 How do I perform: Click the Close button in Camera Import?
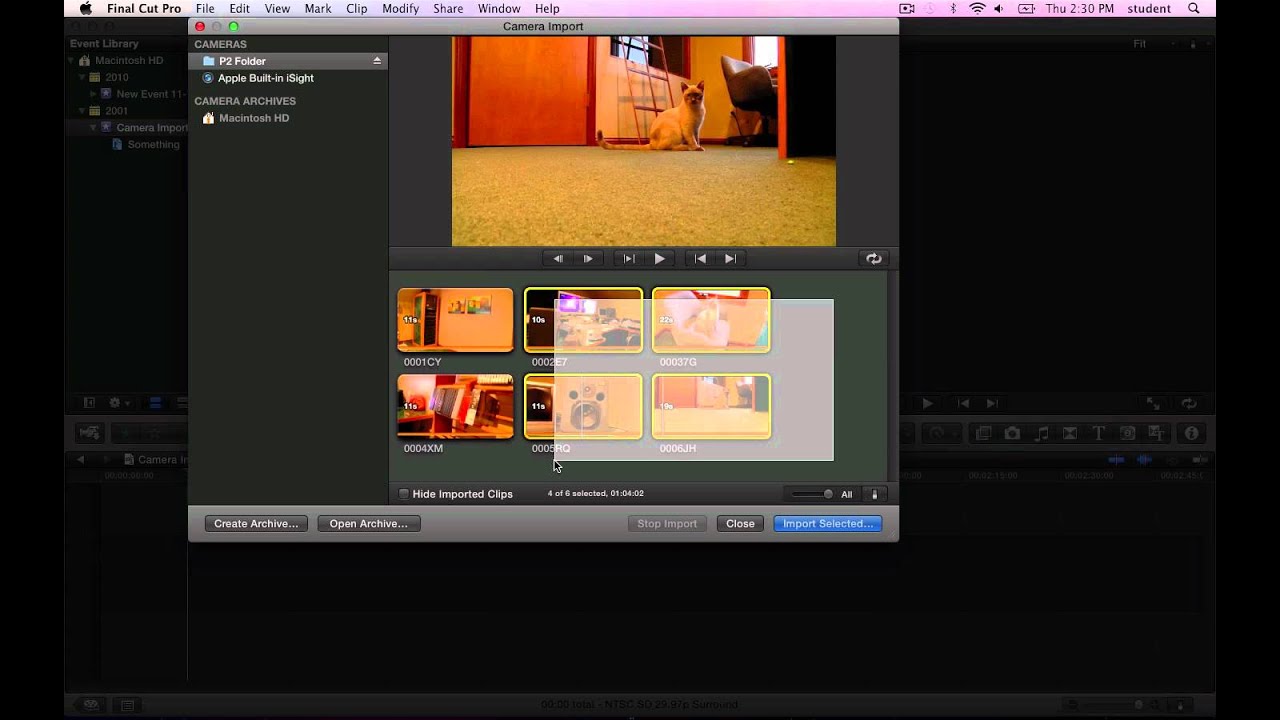(x=740, y=523)
